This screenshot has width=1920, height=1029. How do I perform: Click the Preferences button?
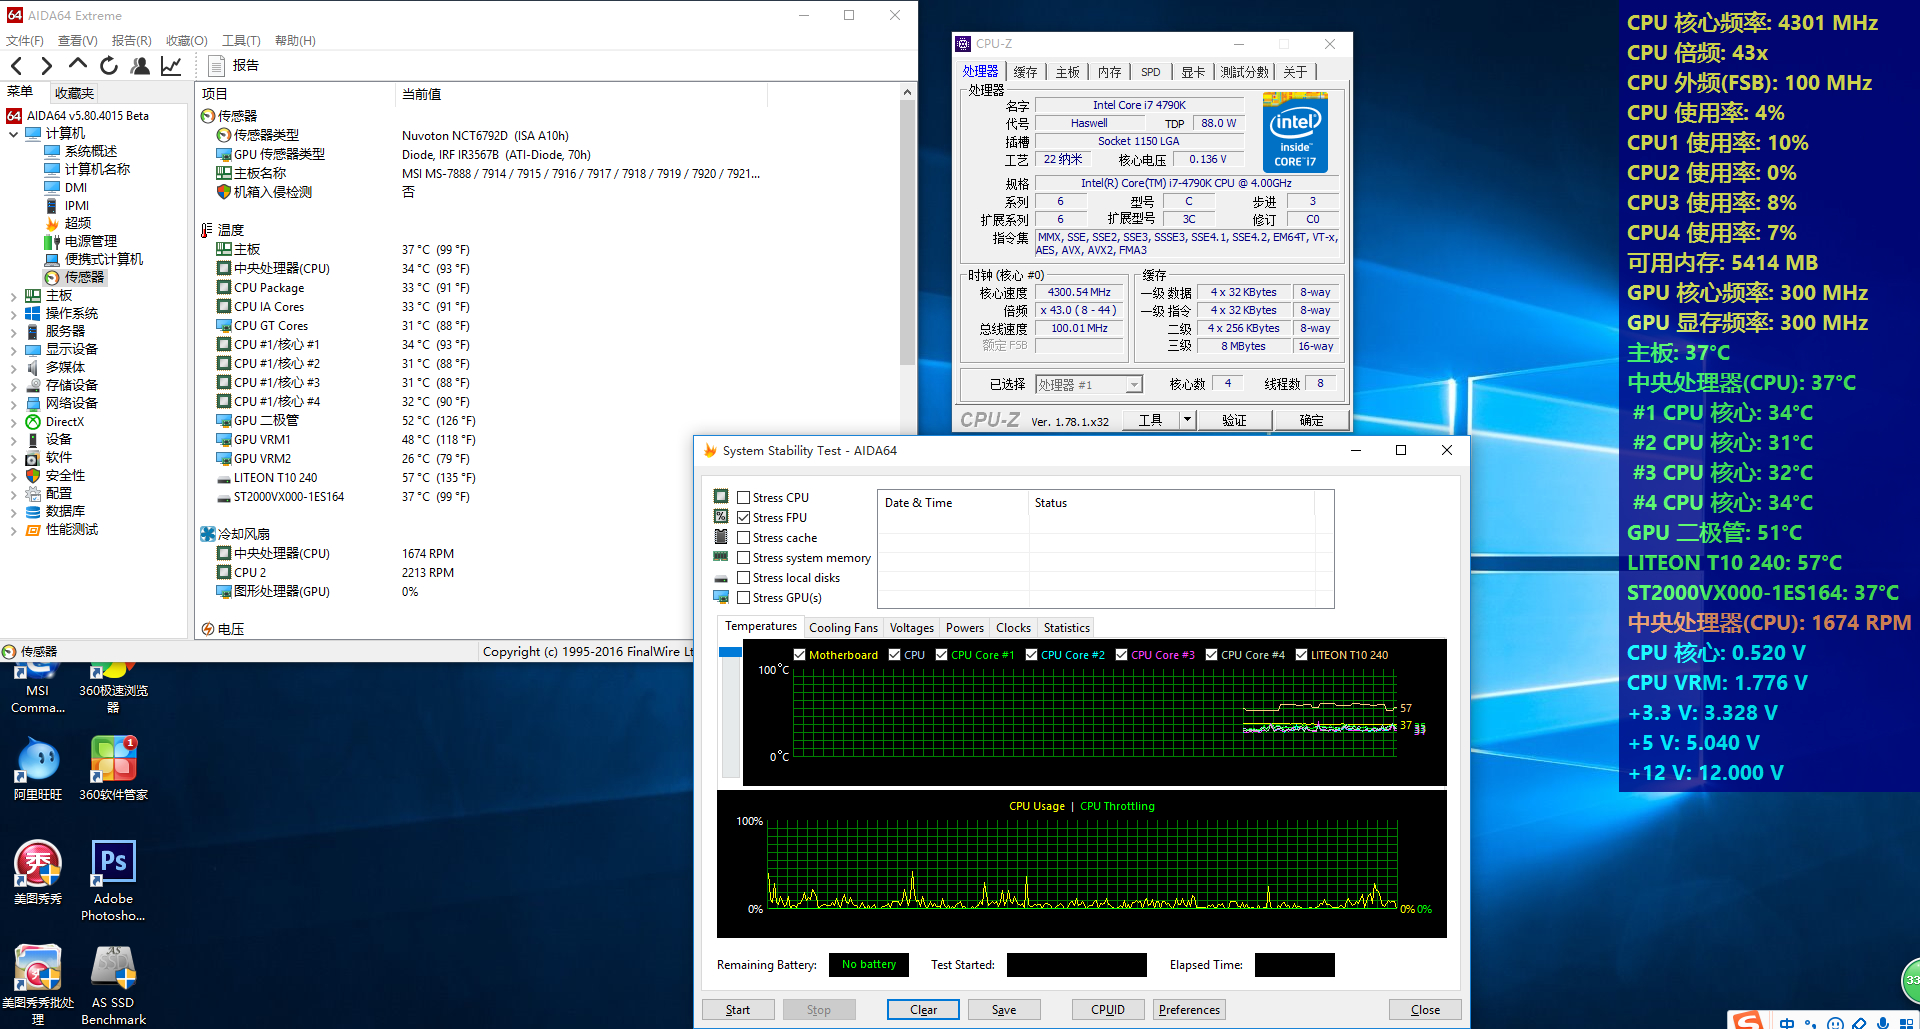click(x=1189, y=1010)
